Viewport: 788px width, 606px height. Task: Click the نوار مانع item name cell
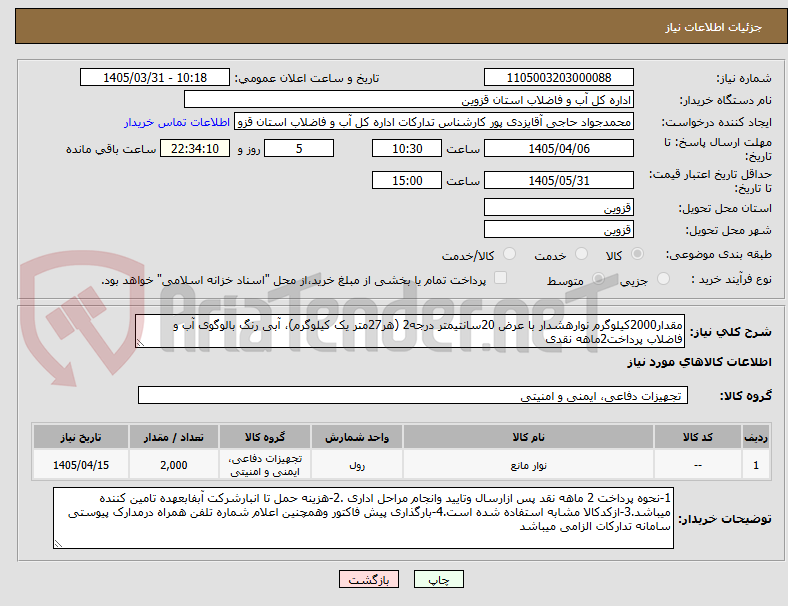click(x=528, y=465)
